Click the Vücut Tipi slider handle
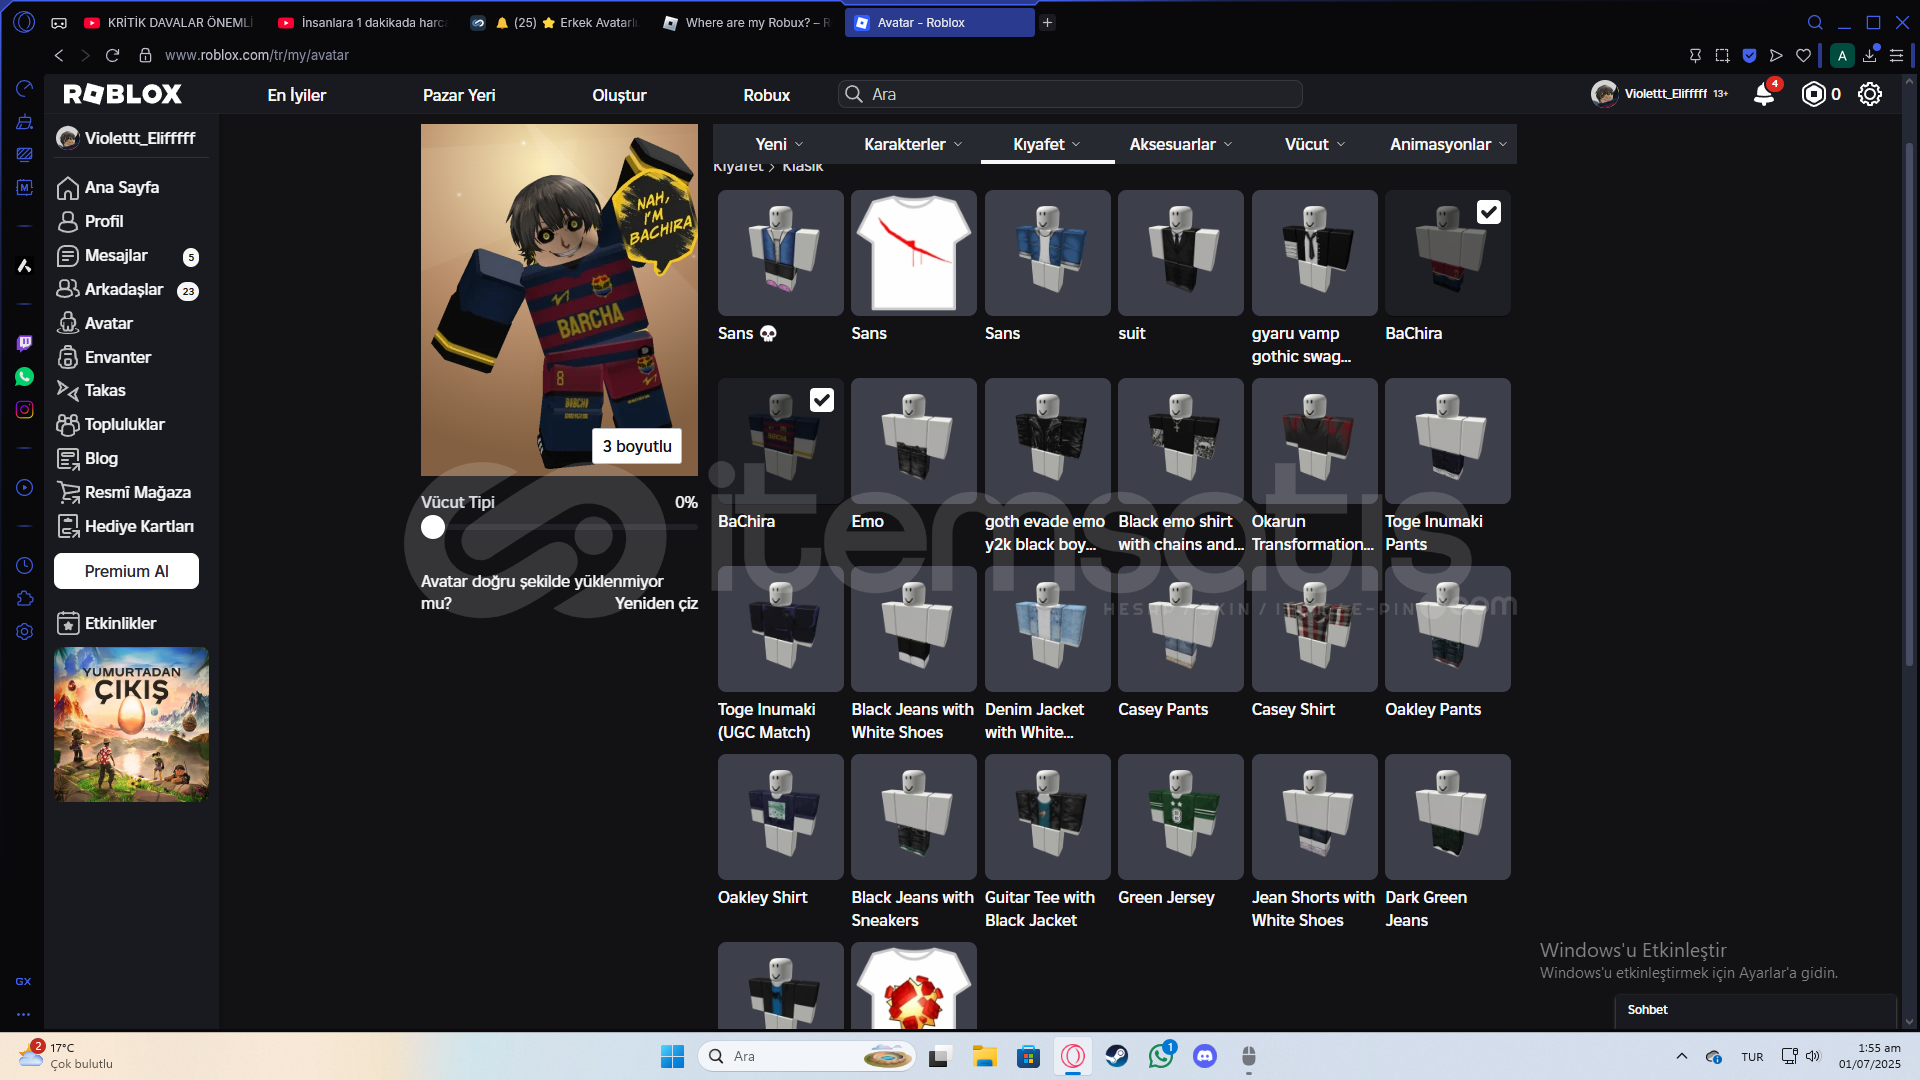This screenshot has width=1920, height=1080. pyautogui.click(x=433, y=527)
